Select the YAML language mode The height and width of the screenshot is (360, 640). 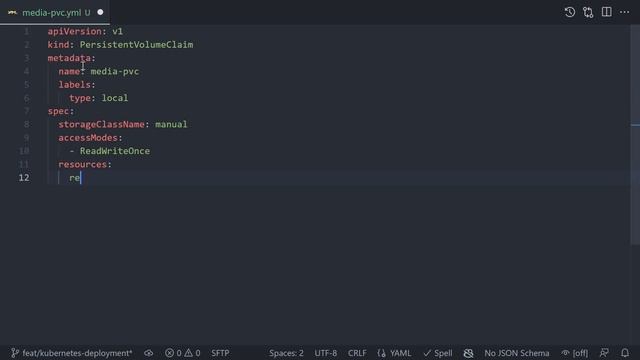(394, 353)
